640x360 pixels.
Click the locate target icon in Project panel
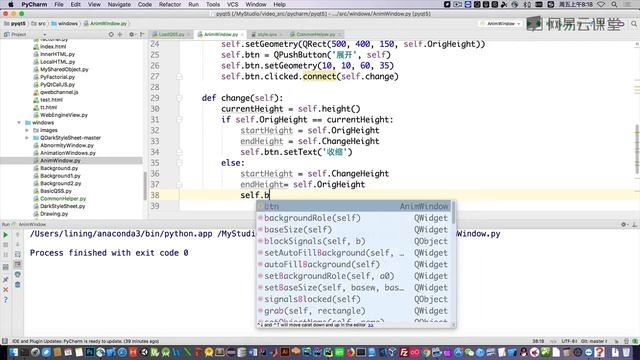(x=111, y=35)
